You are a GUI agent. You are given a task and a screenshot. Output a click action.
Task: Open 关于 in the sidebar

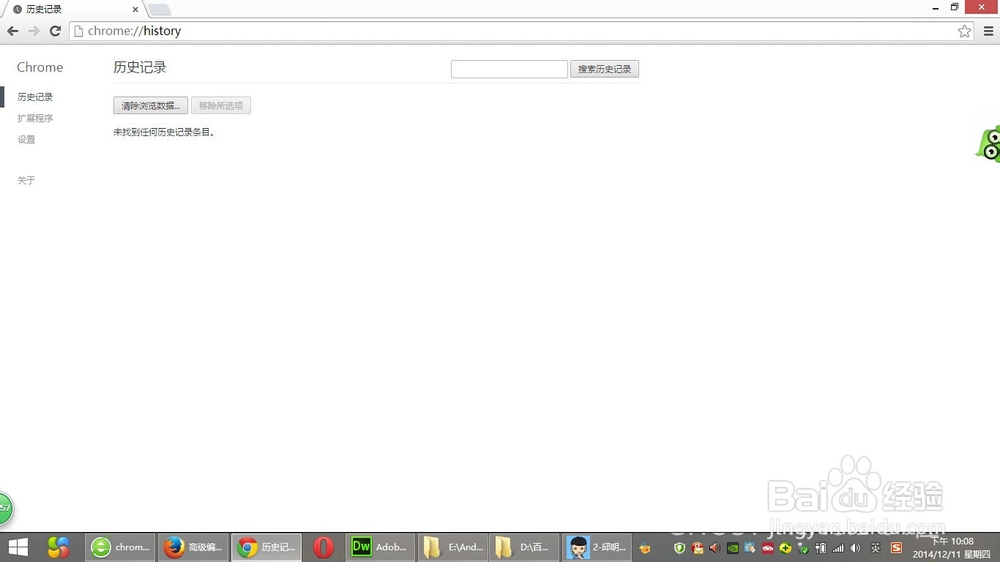(26, 181)
